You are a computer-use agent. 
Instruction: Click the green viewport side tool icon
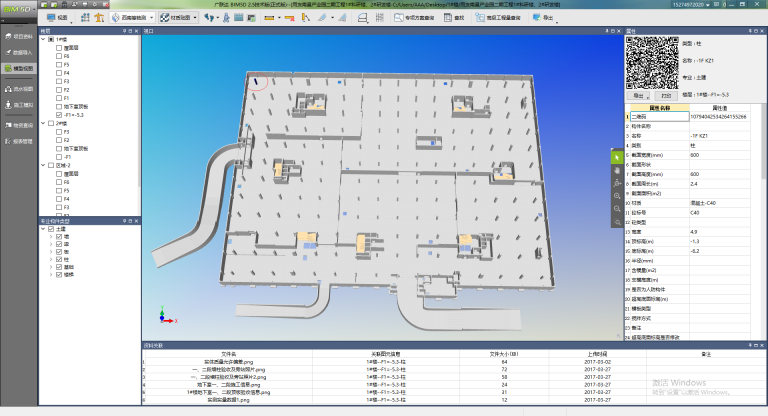click(x=617, y=157)
